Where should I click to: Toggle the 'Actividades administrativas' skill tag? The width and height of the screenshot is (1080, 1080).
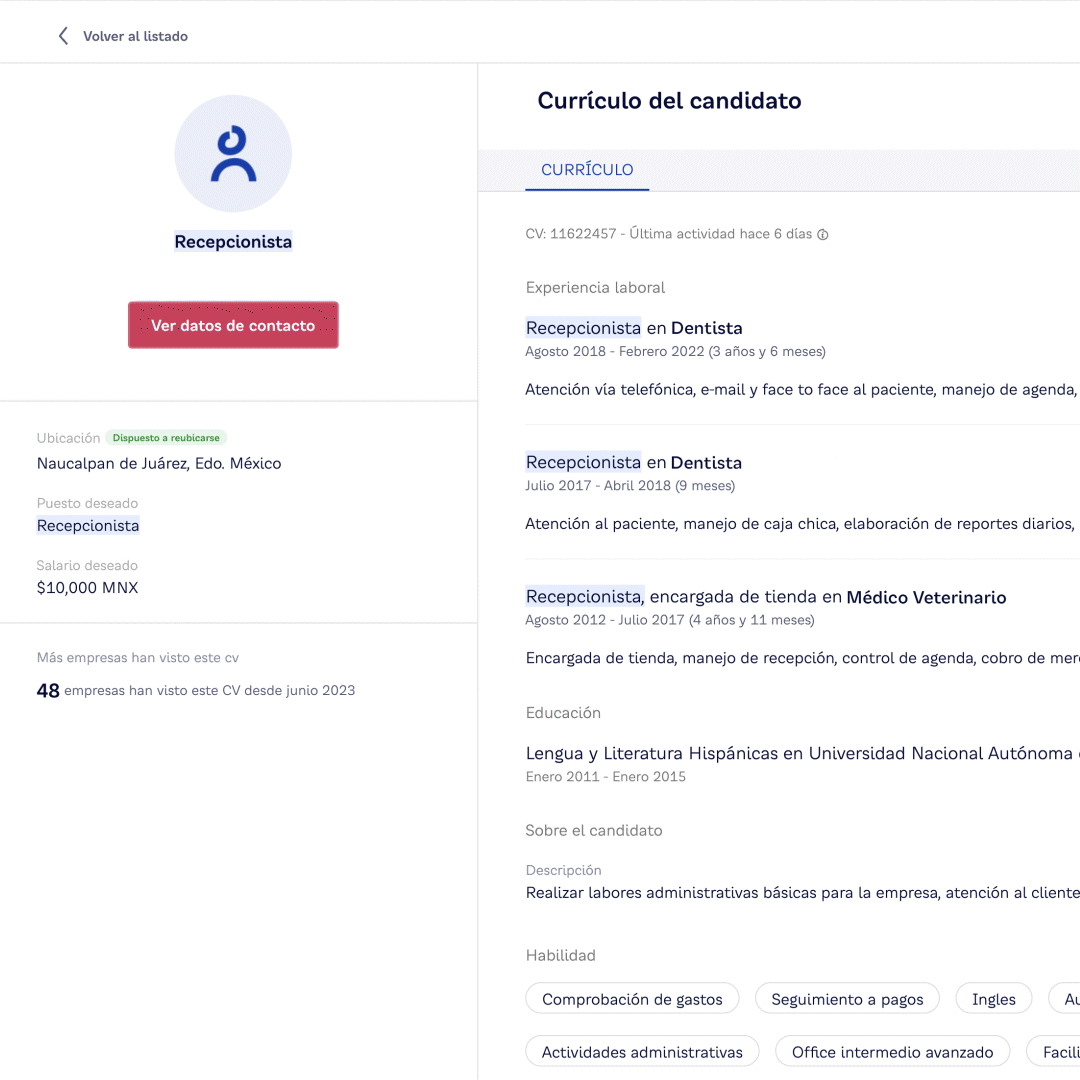[642, 1051]
